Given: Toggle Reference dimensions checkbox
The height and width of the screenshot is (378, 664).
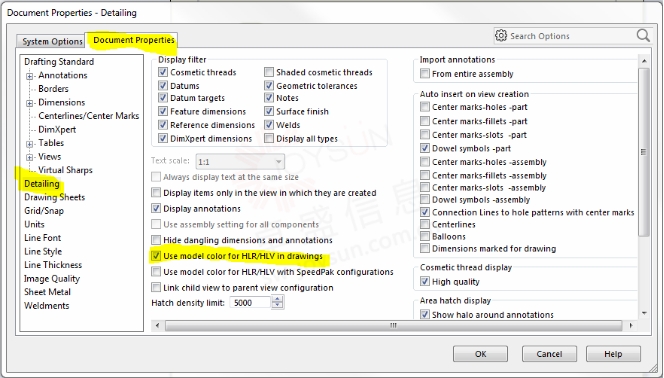Looking at the screenshot, I should pos(163,125).
